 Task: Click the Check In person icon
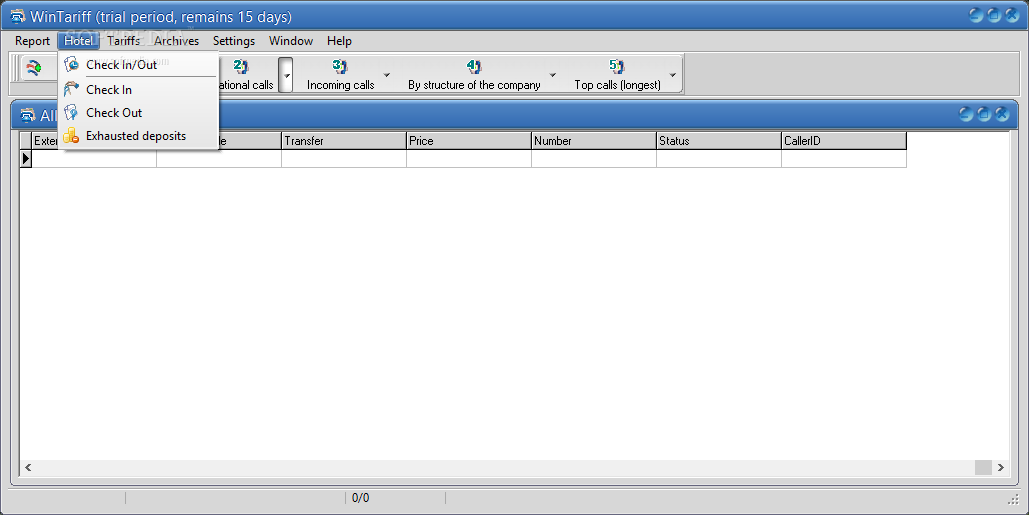(x=72, y=89)
